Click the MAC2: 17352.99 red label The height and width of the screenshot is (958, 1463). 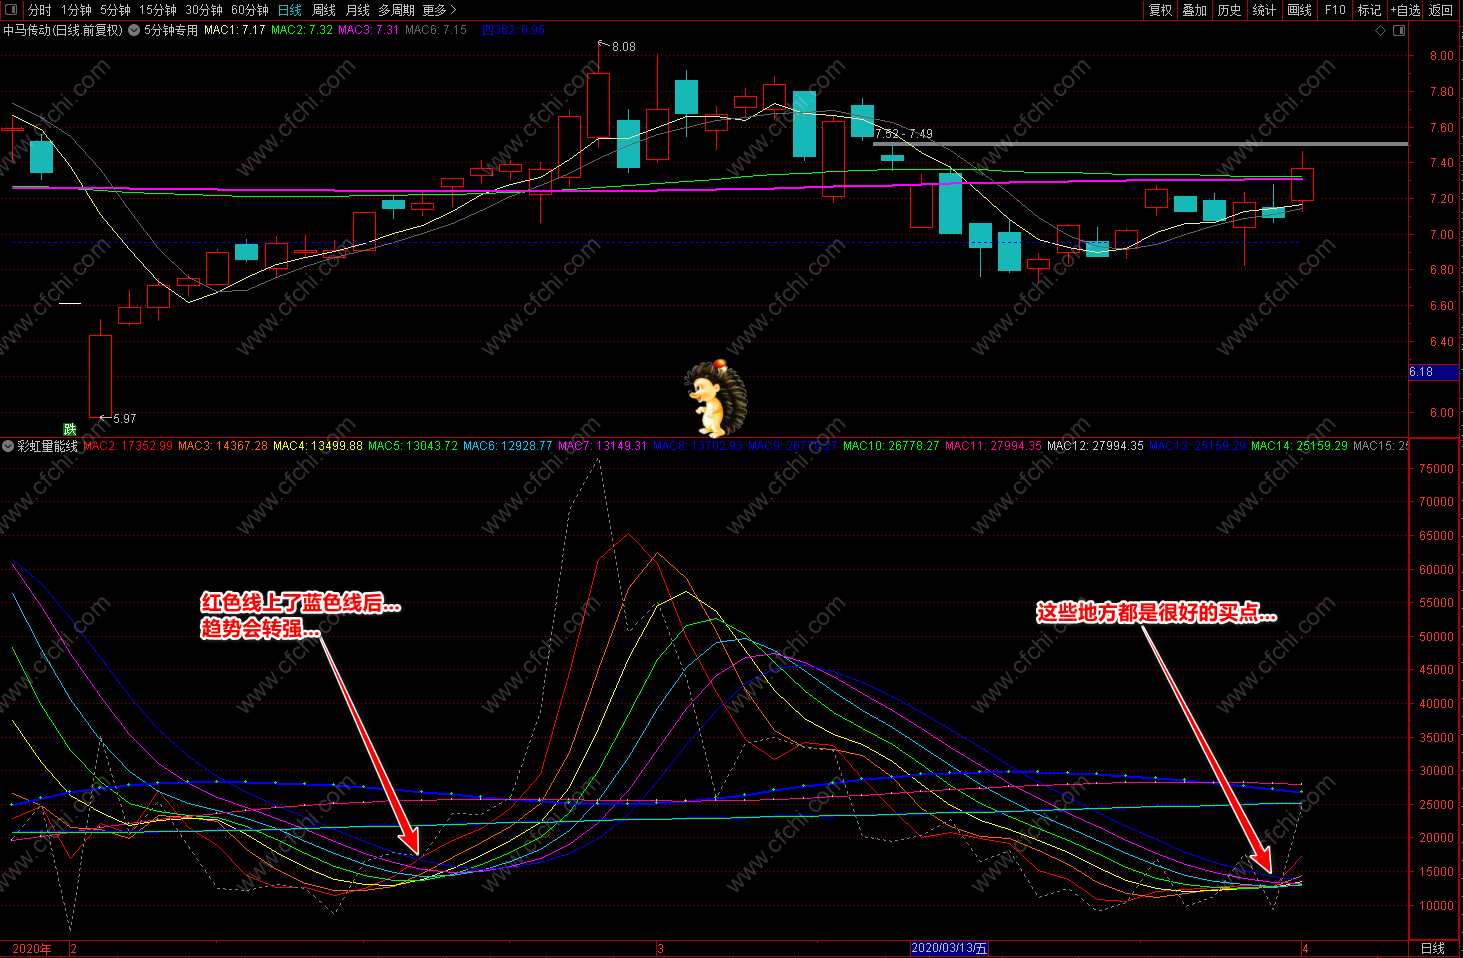128,446
